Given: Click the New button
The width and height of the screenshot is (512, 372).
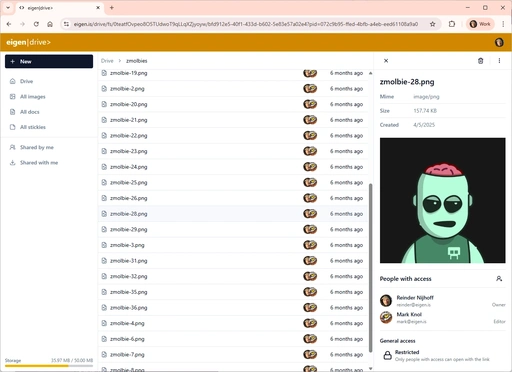Looking at the screenshot, I should coord(49,61).
